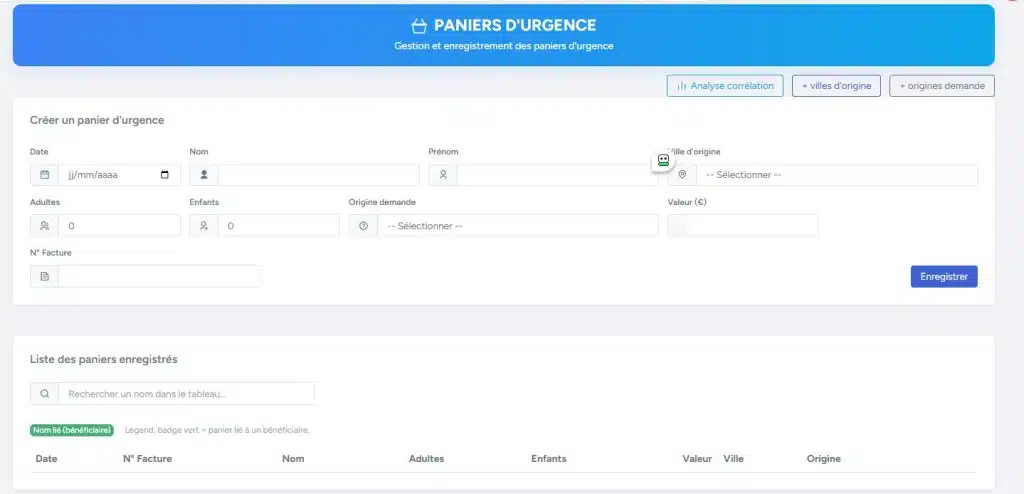1024x494 pixels.
Task: Focus the Nom text field
Action: (x=319, y=175)
